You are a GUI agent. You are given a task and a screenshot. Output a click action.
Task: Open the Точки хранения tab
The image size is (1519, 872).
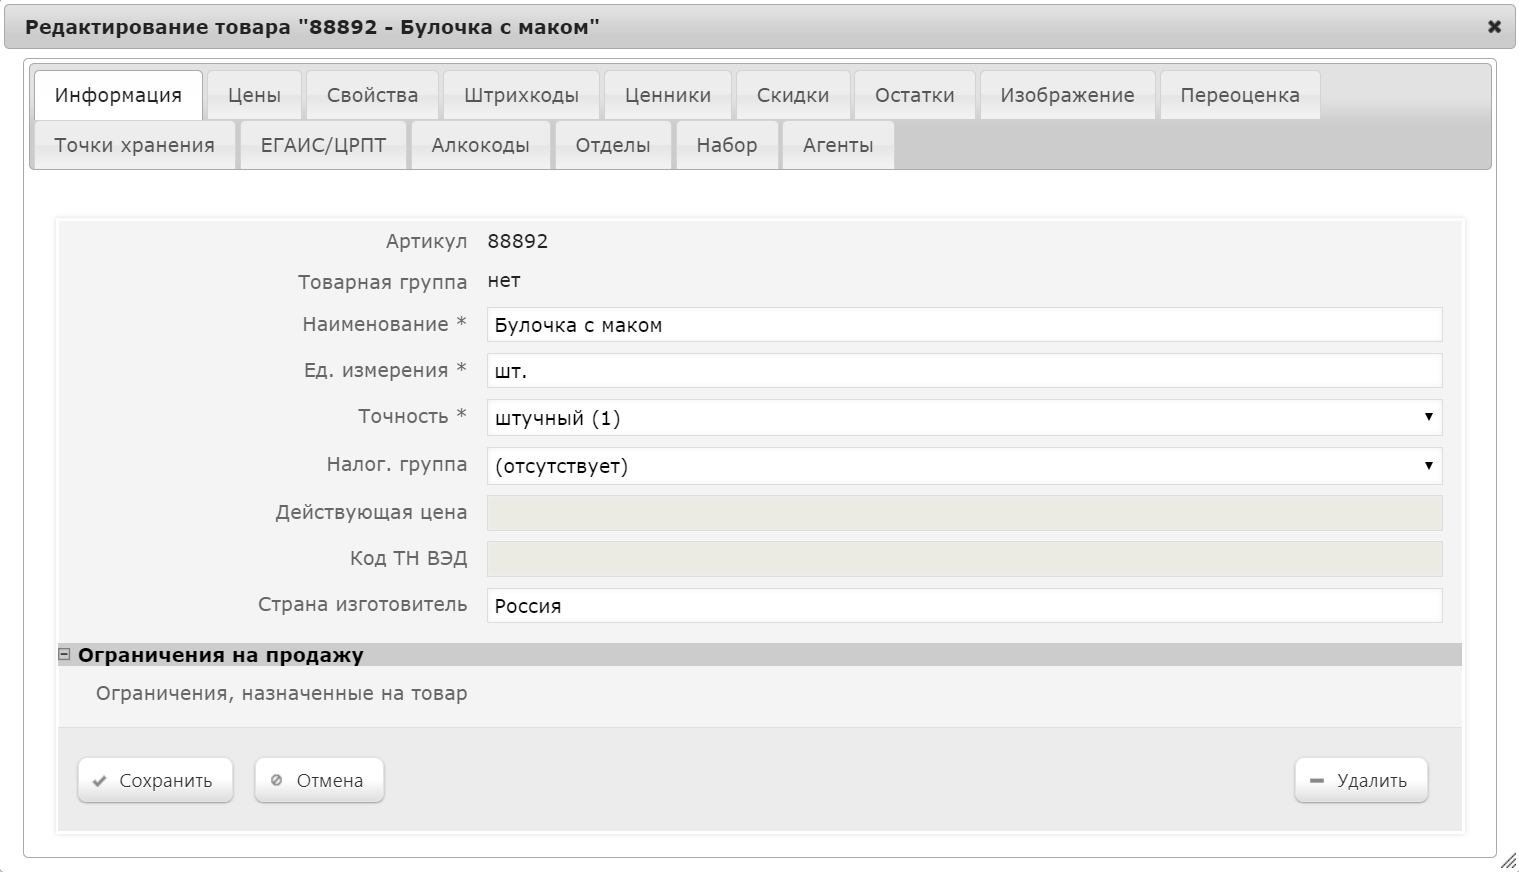coord(135,145)
